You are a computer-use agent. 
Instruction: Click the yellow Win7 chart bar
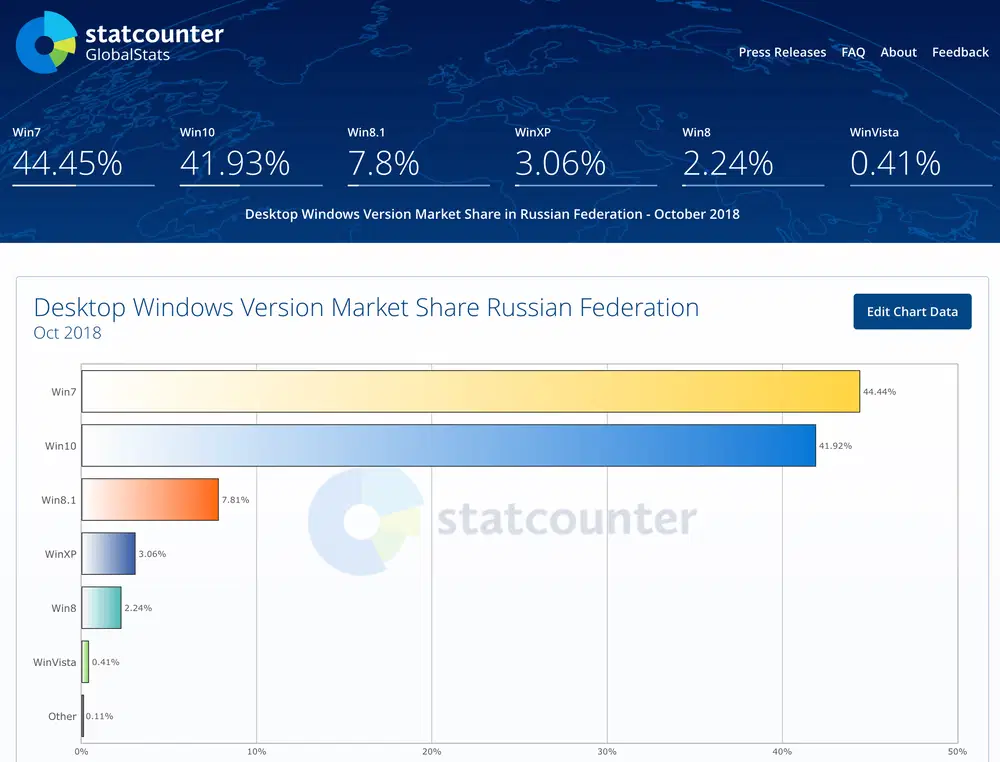pyautogui.click(x=470, y=391)
